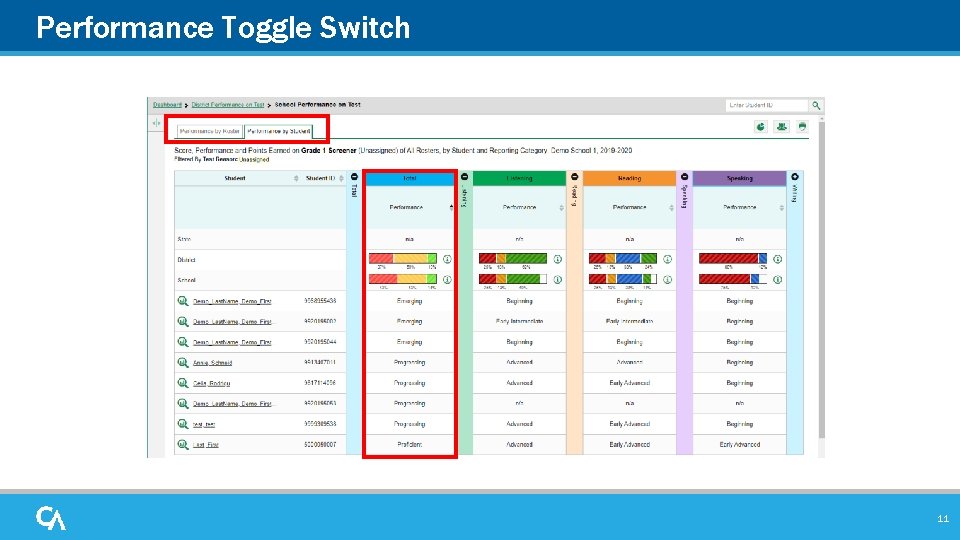Viewport: 960px width, 540px height.
Task: Open info icon for School Listening bar
Action: click(557, 279)
